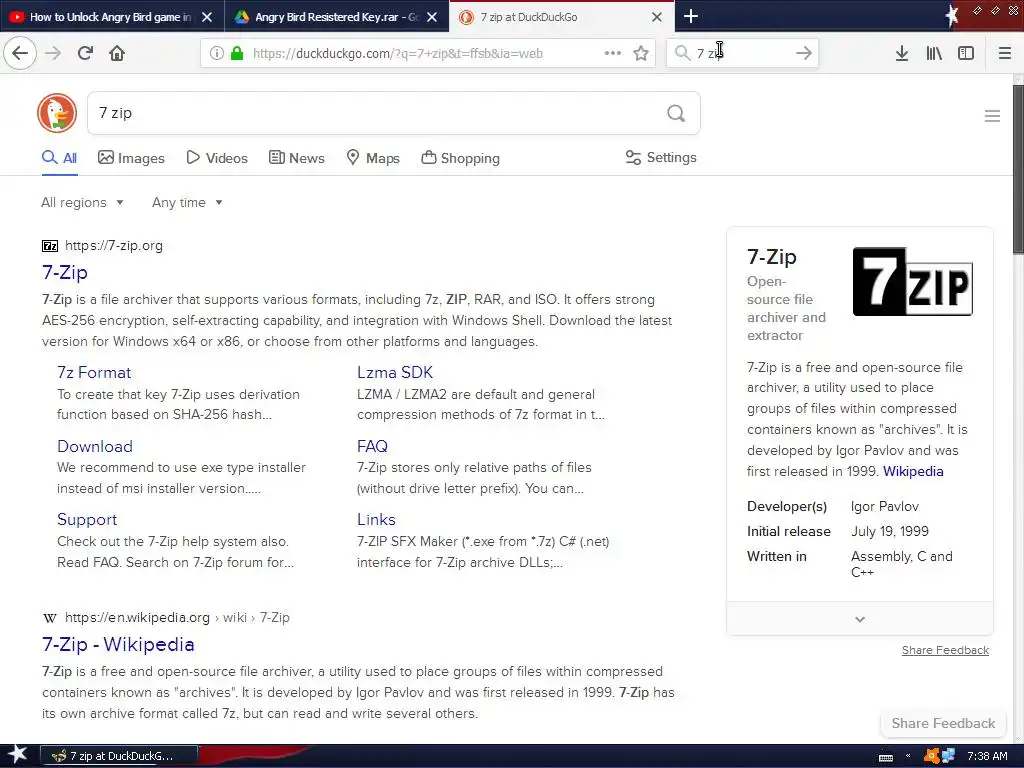Show hidden system tray icons

(908, 756)
